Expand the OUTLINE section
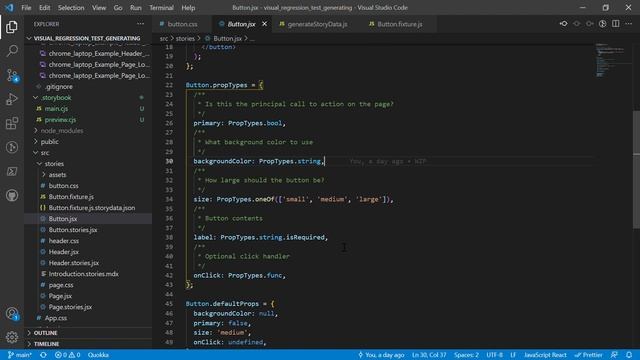 click(88, 333)
